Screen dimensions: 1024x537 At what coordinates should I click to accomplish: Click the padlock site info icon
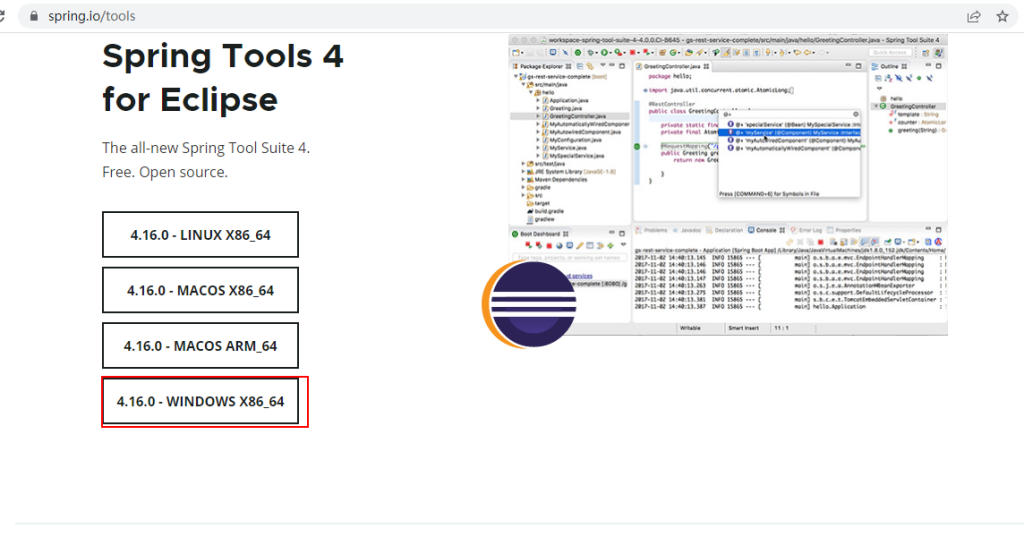pyautogui.click(x=34, y=16)
